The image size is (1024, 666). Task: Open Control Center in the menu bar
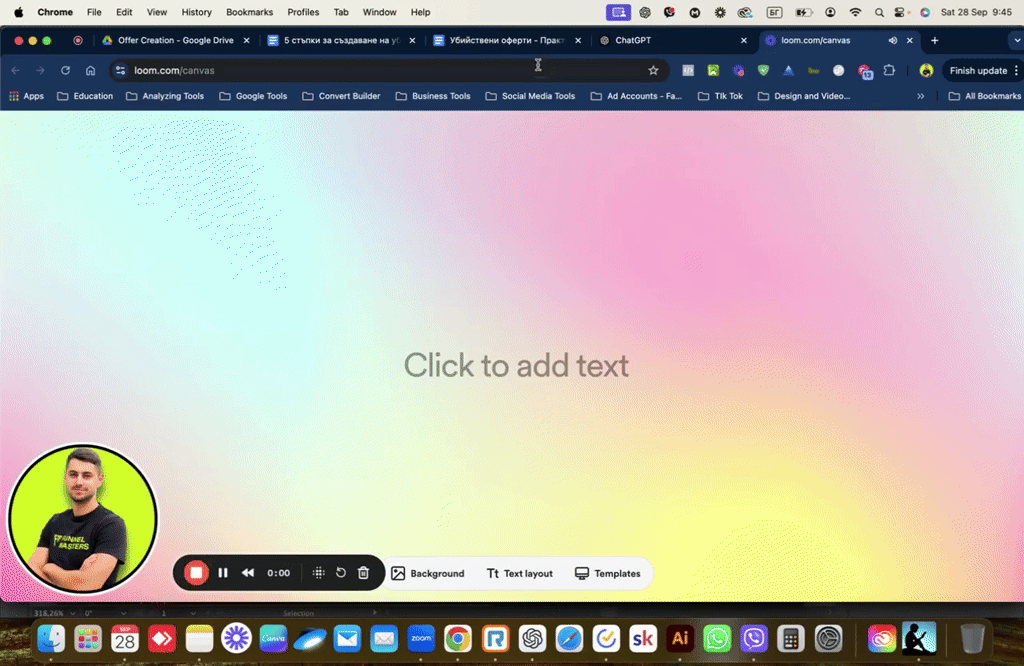901,12
